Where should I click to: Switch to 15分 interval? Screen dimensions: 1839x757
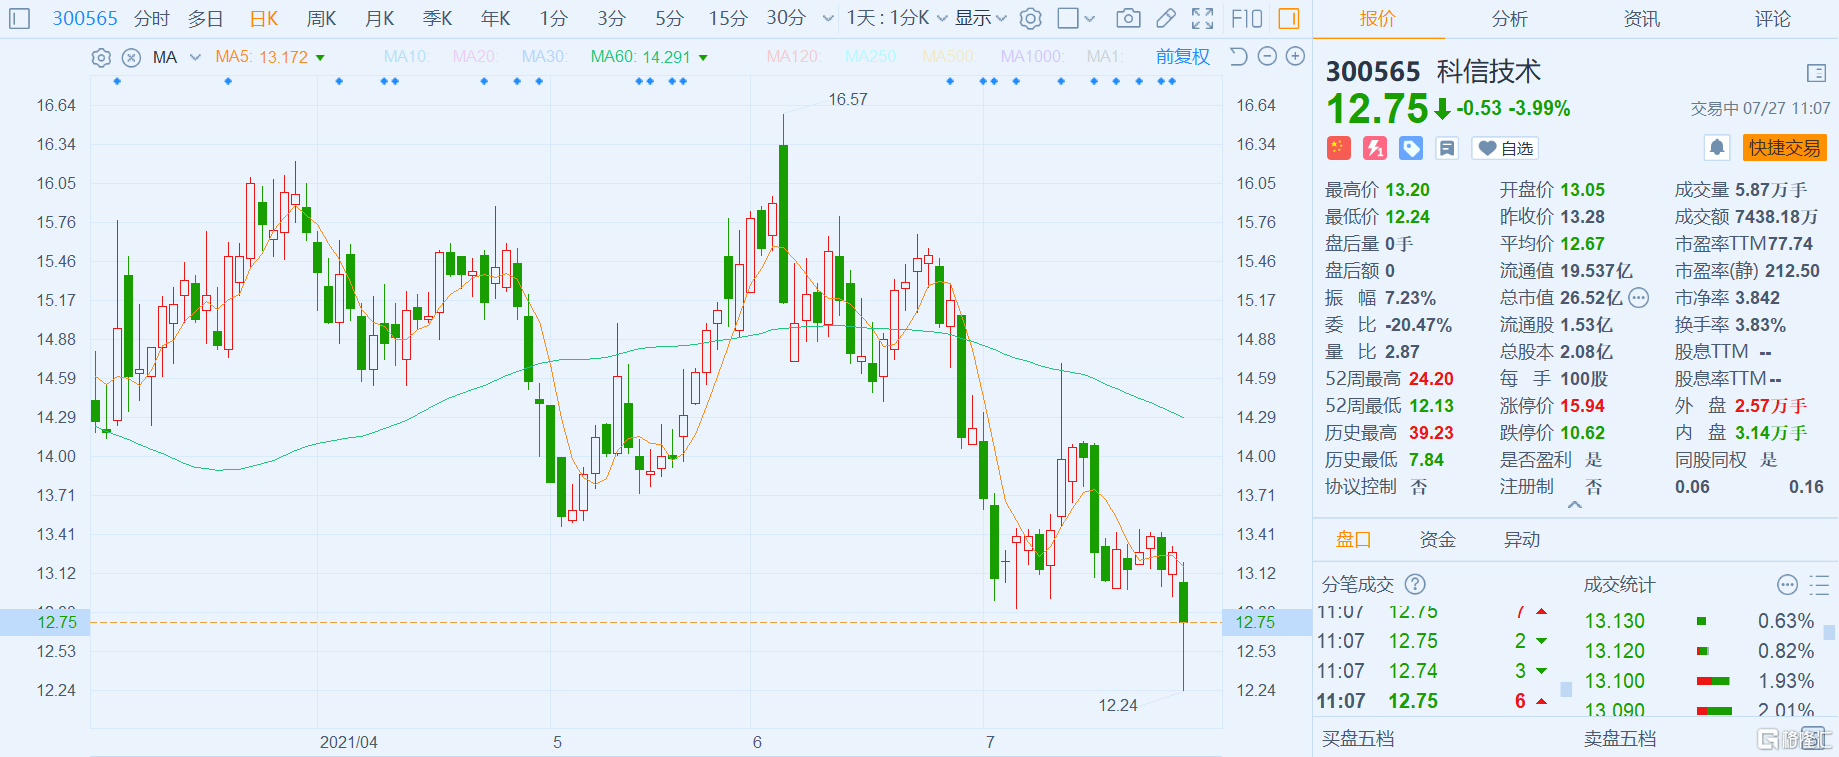click(x=728, y=18)
